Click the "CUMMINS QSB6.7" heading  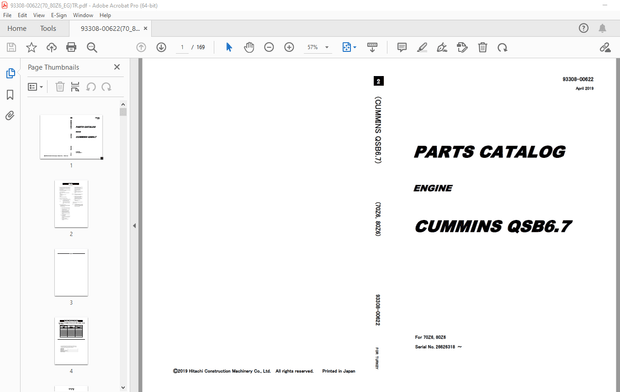pos(493,226)
